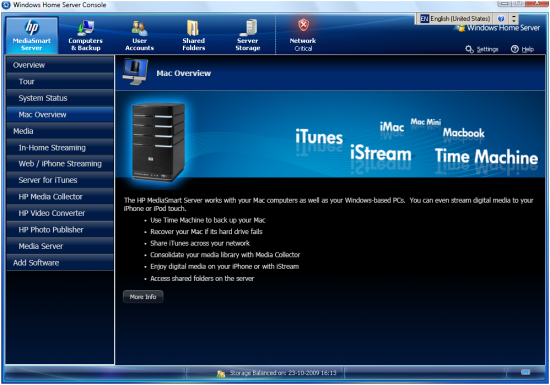Click the HP server tower image

click(x=158, y=142)
